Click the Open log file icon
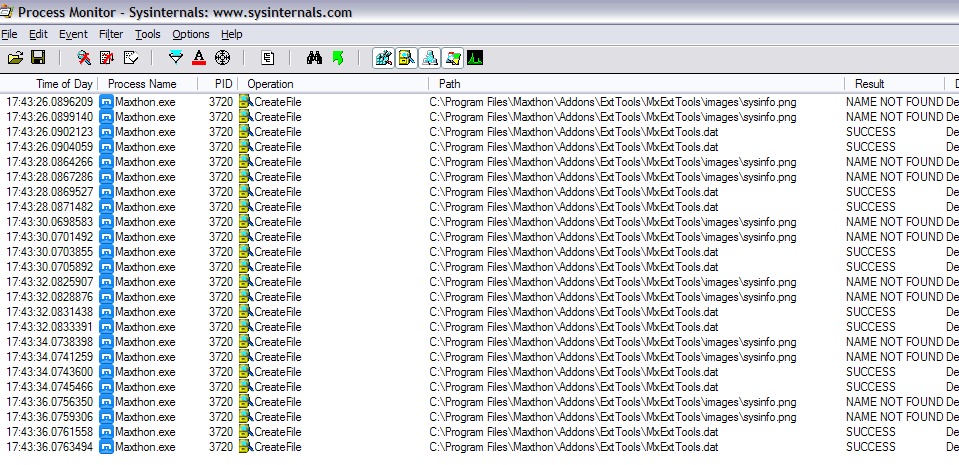The image size is (959, 465). pyautogui.click(x=15, y=58)
